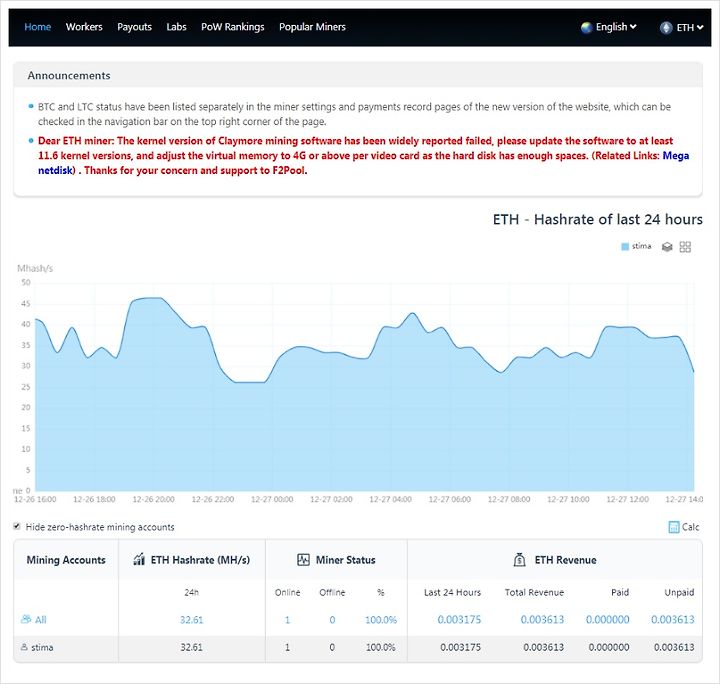The width and height of the screenshot is (720, 684).
Task: Click the stima row 100.0% status
Action: [381, 647]
